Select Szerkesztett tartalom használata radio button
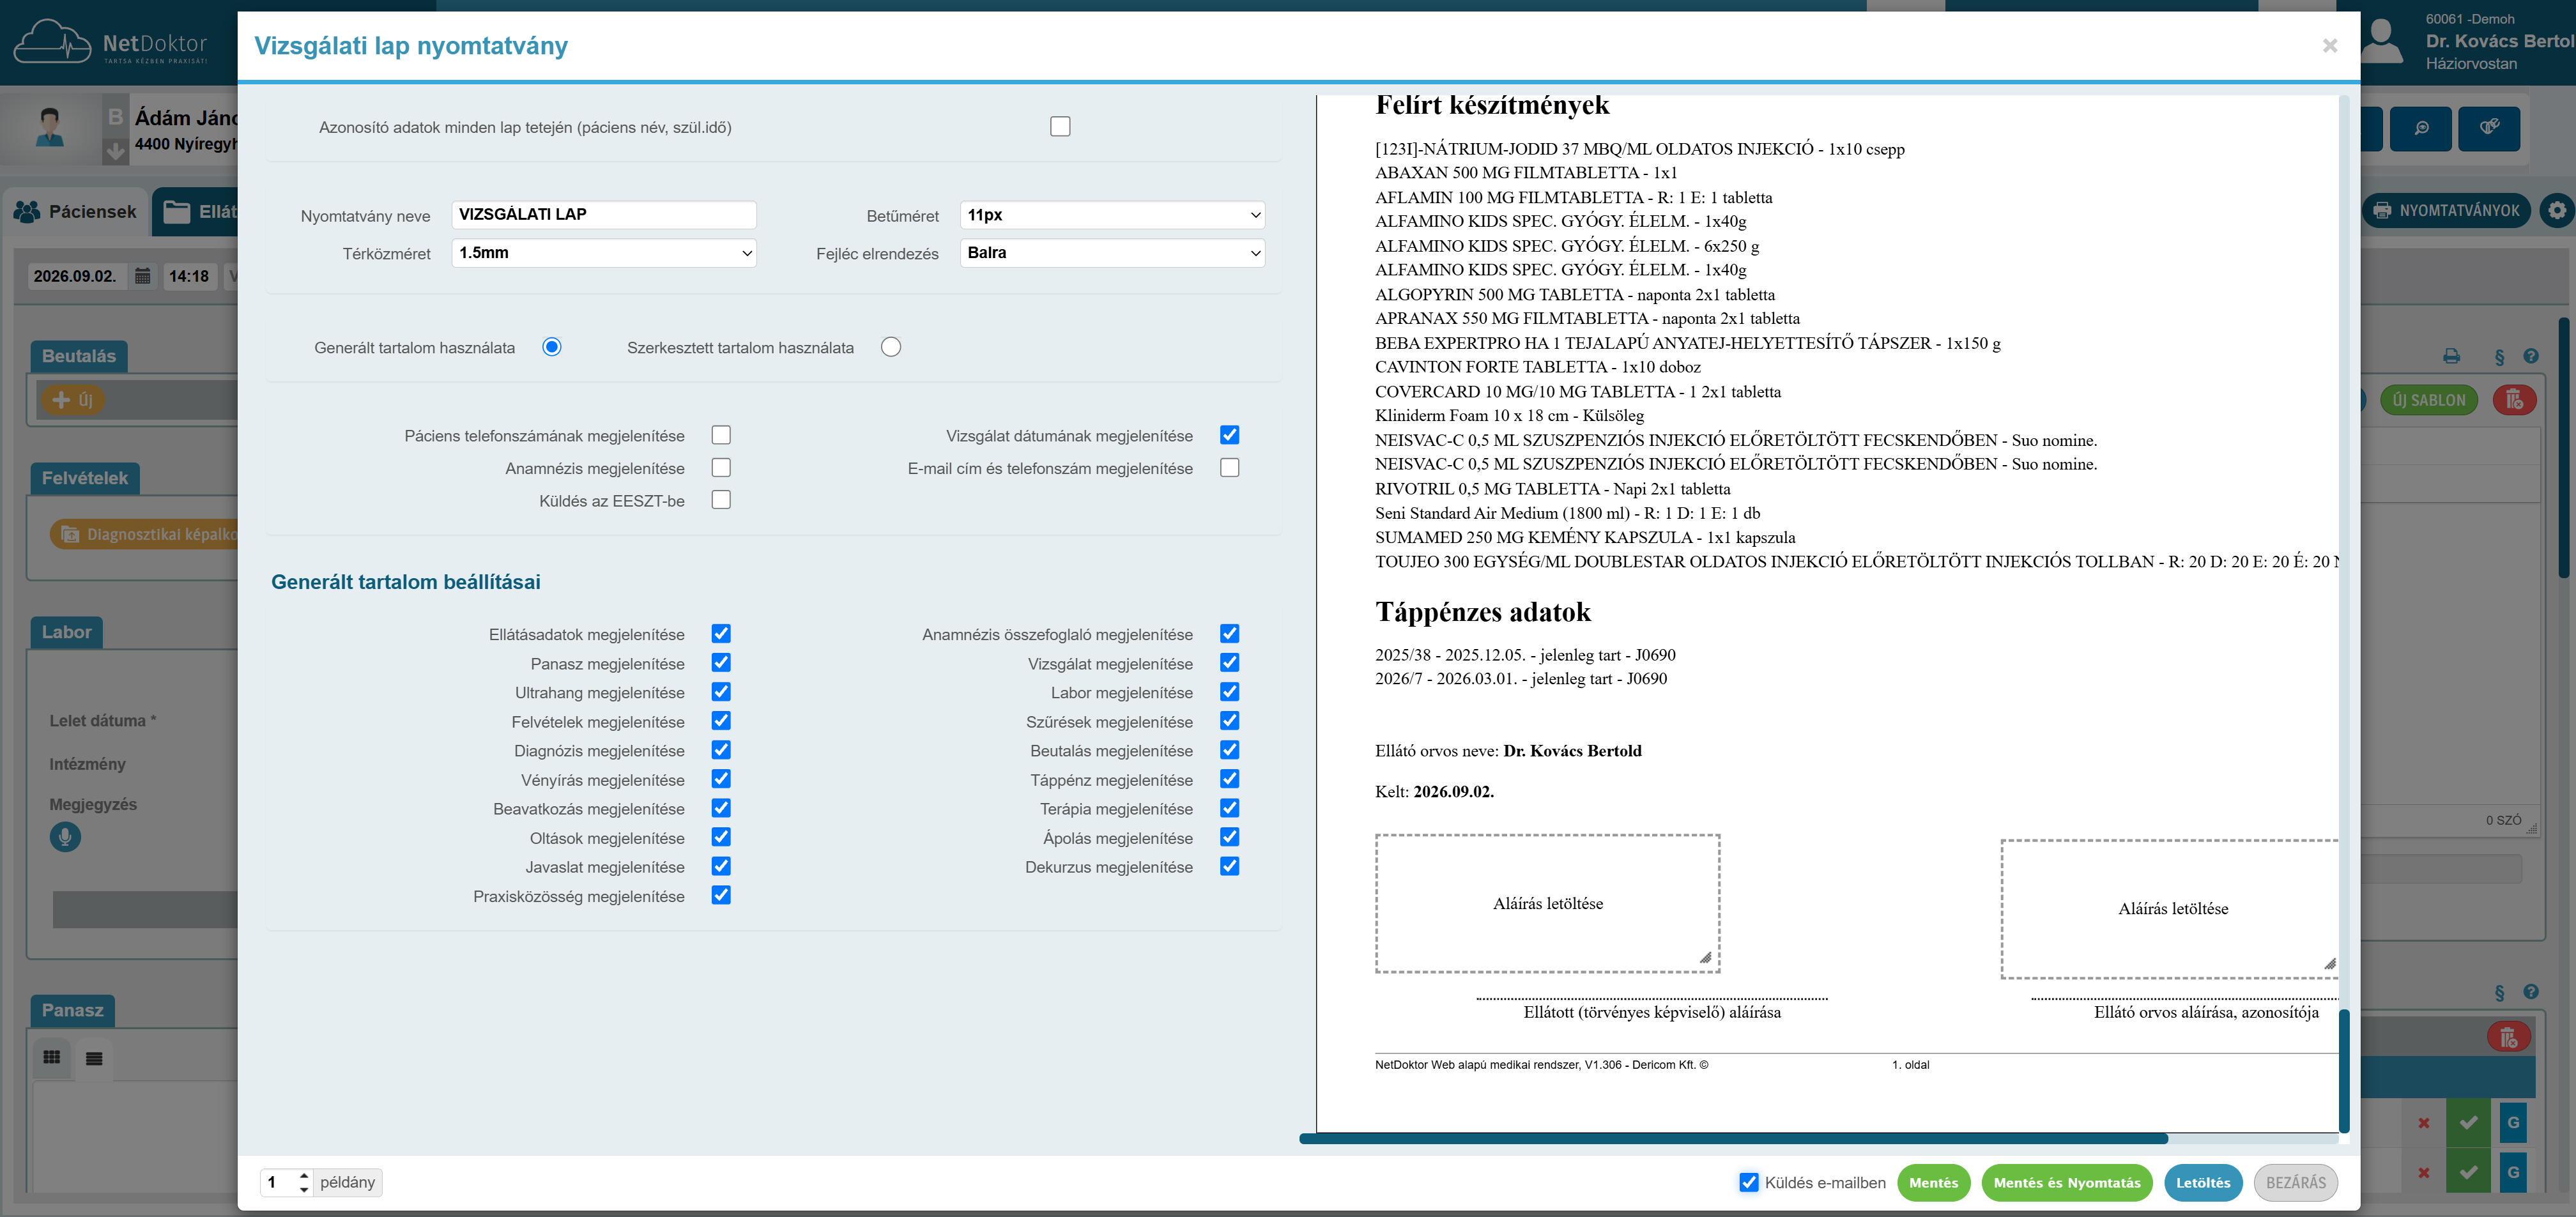The image size is (2576, 1217). [x=891, y=347]
